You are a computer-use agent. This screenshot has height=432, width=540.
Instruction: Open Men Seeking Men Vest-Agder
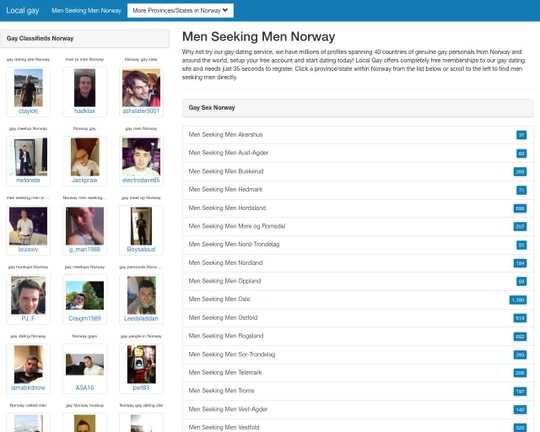(358, 409)
